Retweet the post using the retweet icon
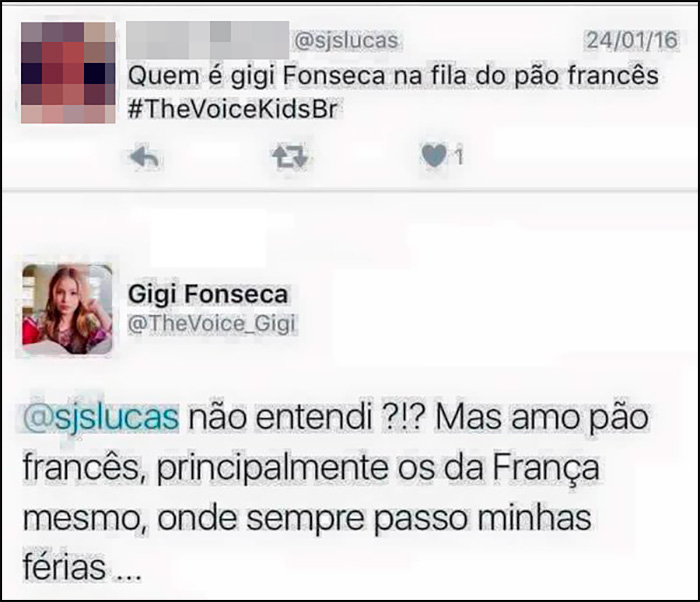 [x=290, y=156]
